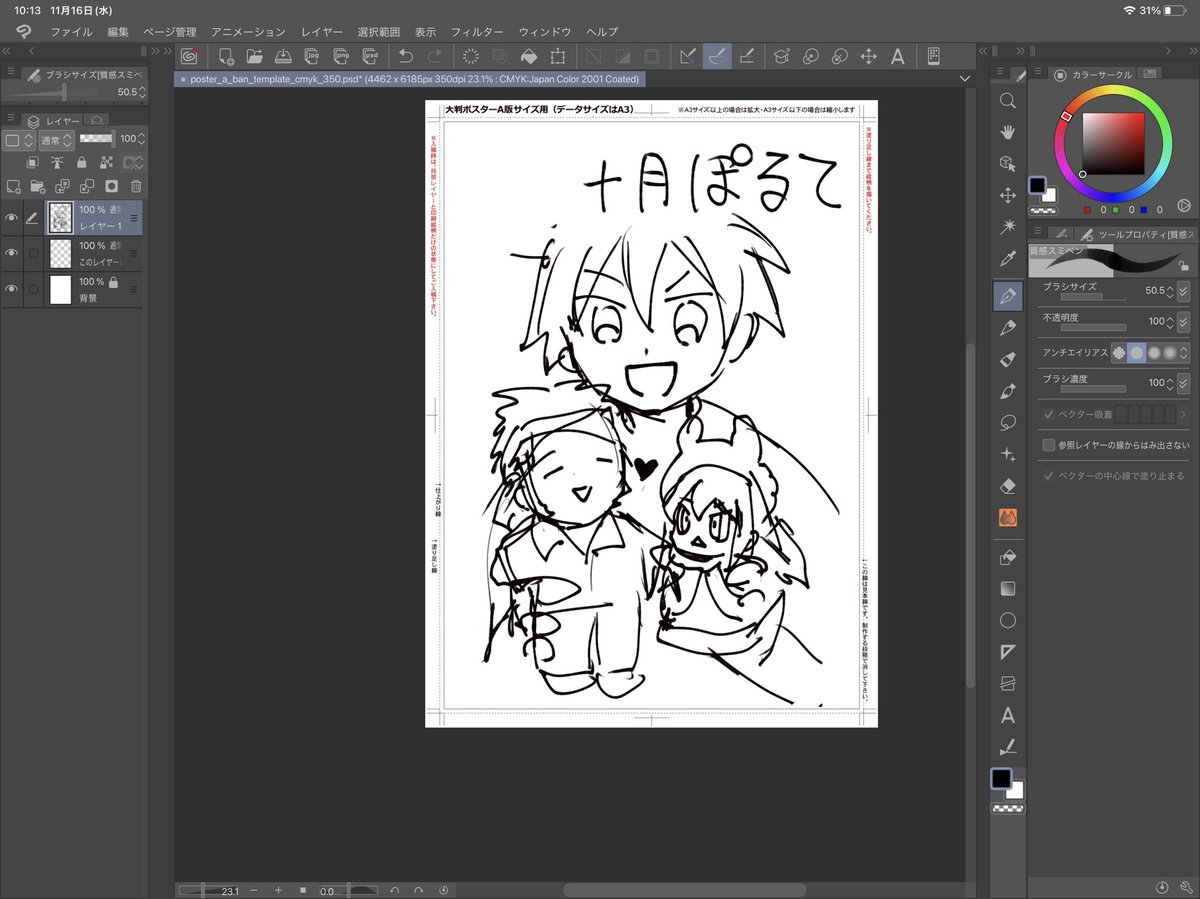
Task: Click the Fill bucket icon in command bar
Action: (x=529, y=56)
